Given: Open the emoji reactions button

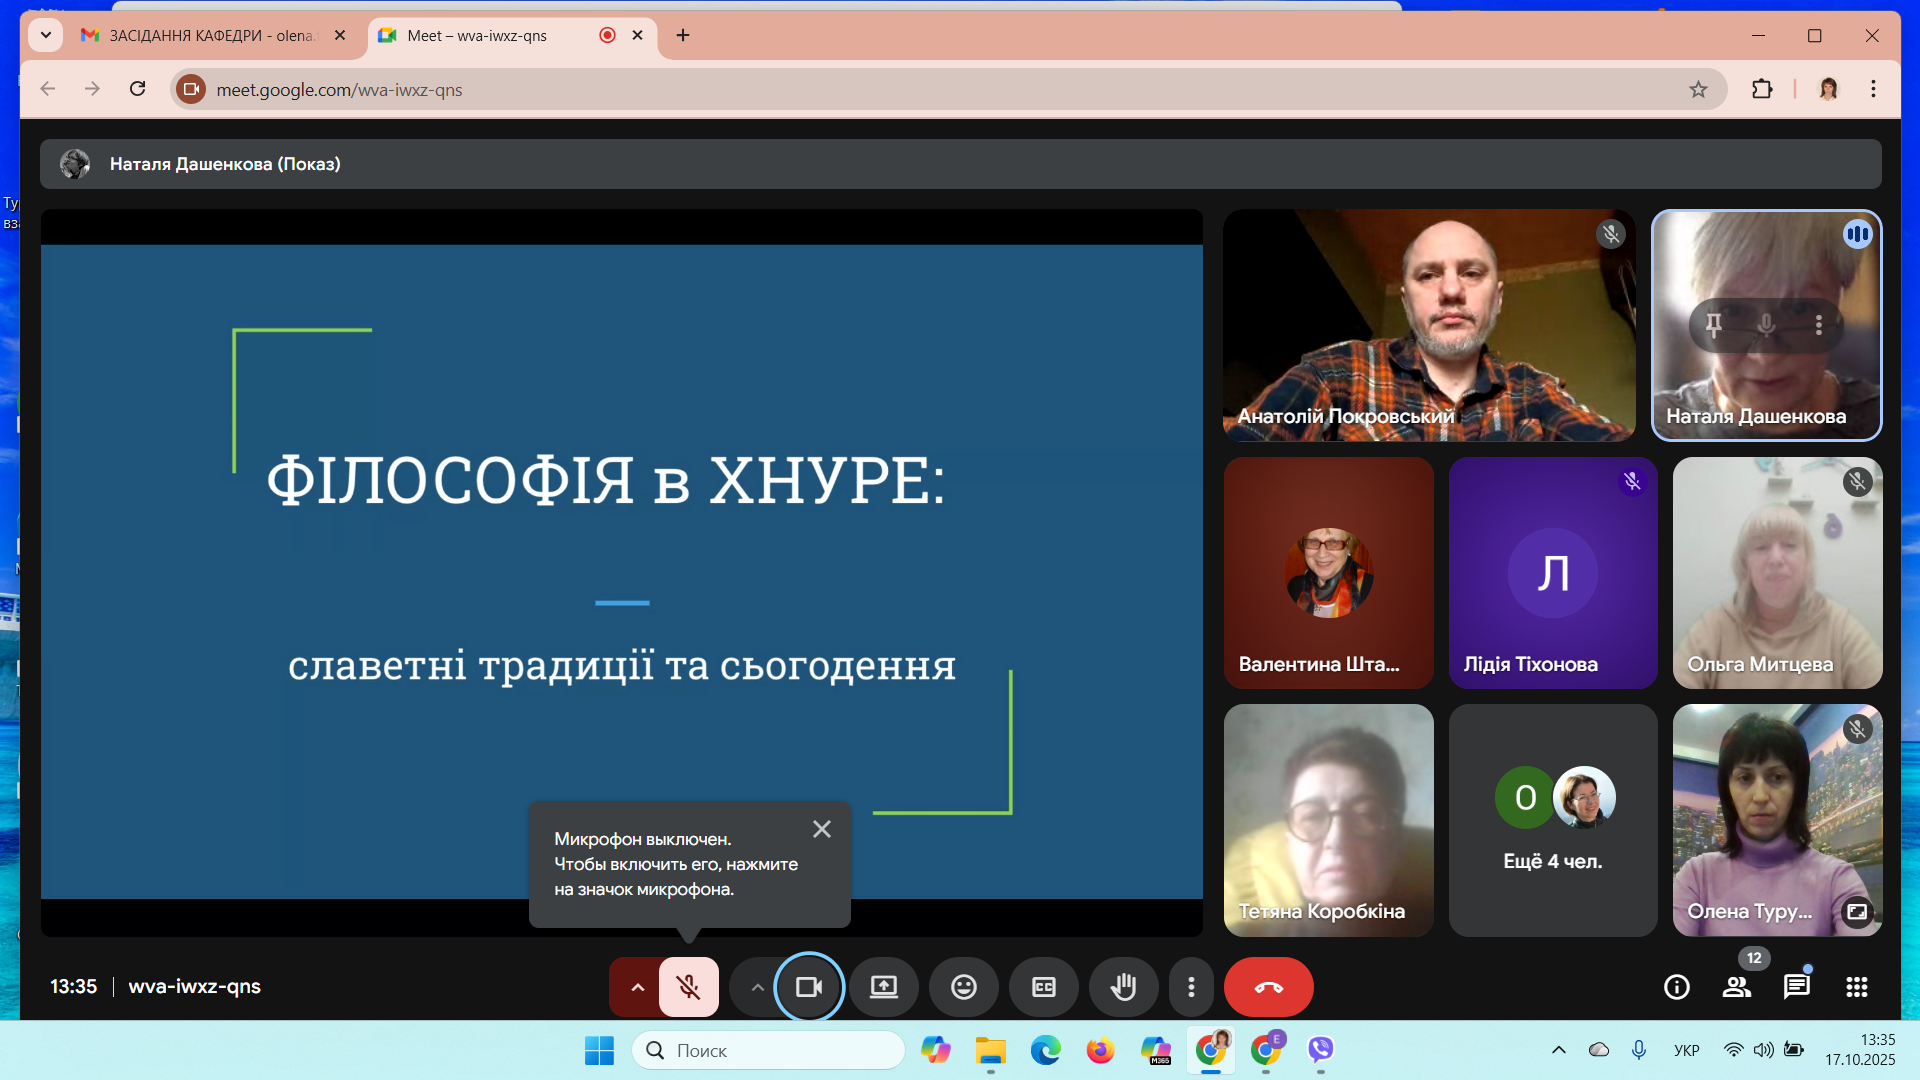Looking at the screenshot, I should (x=963, y=987).
